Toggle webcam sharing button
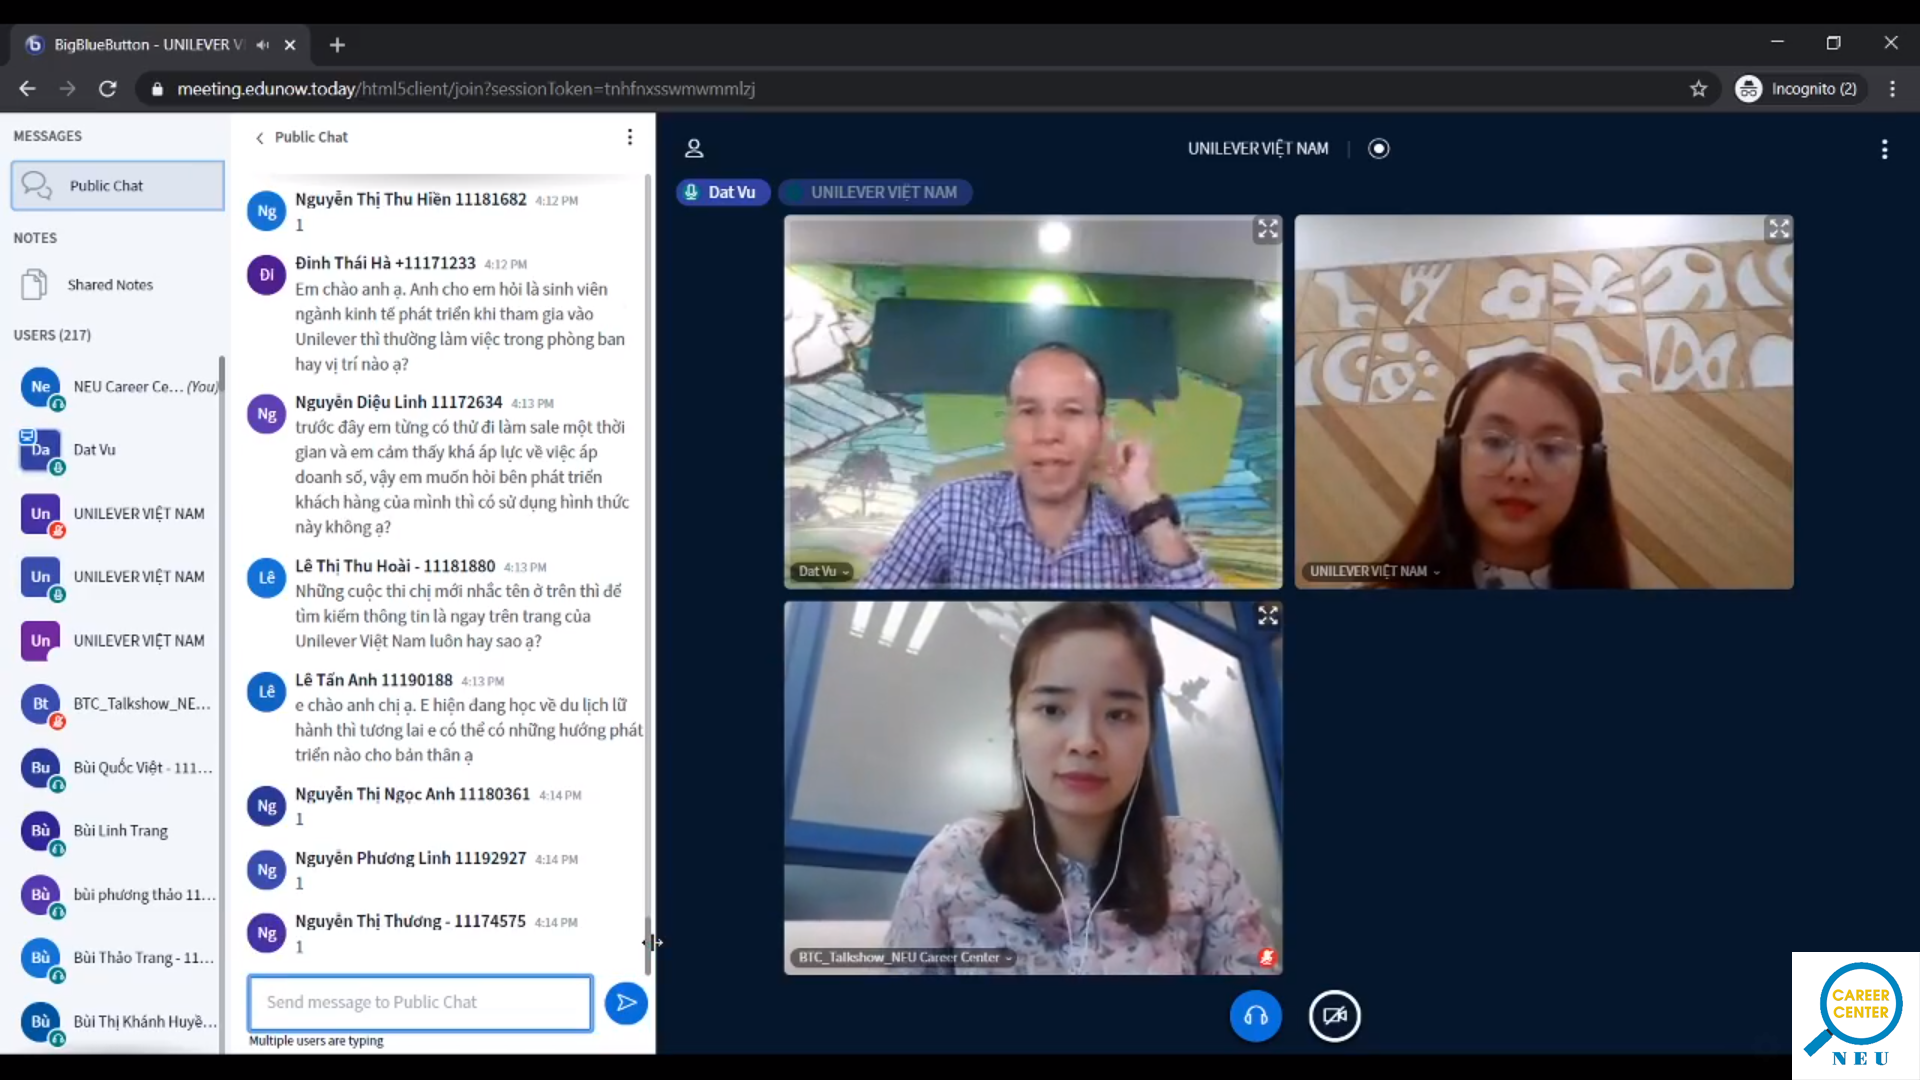Image resolution: width=1920 pixels, height=1080 pixels. [x=1335, y=1016]
